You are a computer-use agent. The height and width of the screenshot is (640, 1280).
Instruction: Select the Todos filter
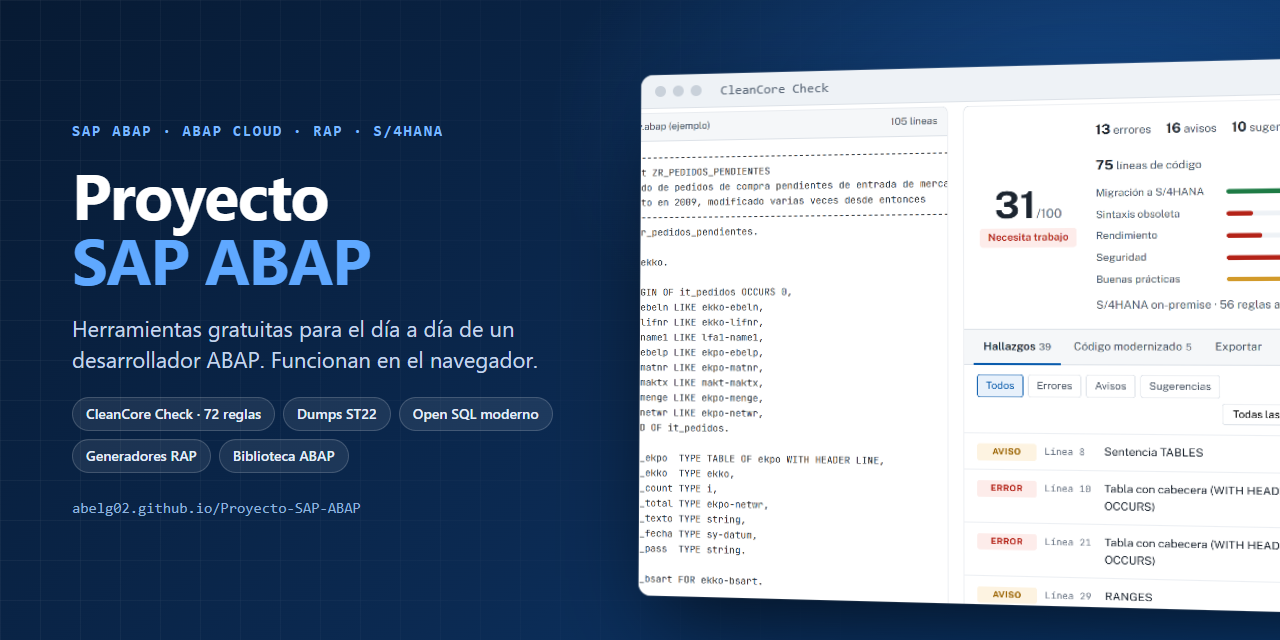click(x=999, y=385)
